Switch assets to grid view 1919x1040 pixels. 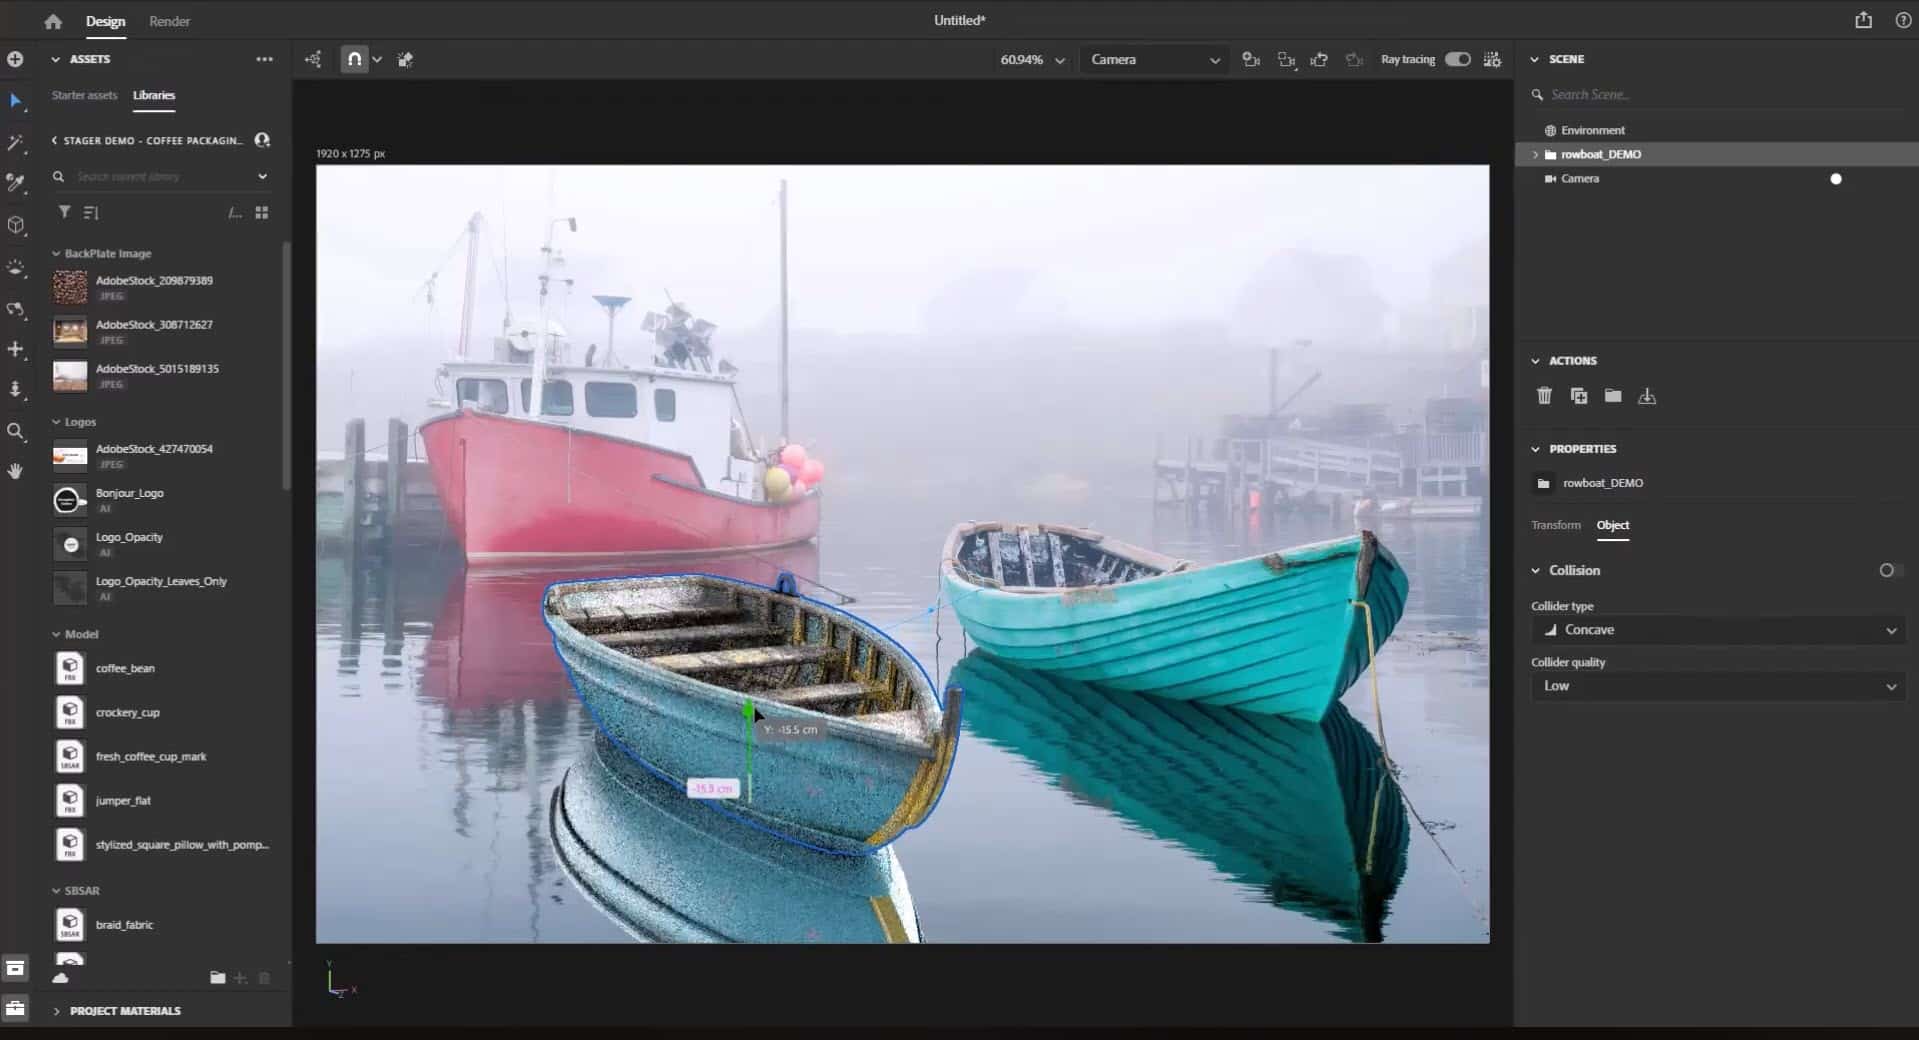coord(262,212)
